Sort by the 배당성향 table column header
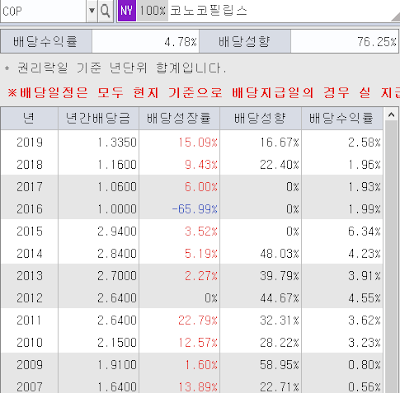The height and width of the screenshot is (393, 400). [x=260, y=118]
